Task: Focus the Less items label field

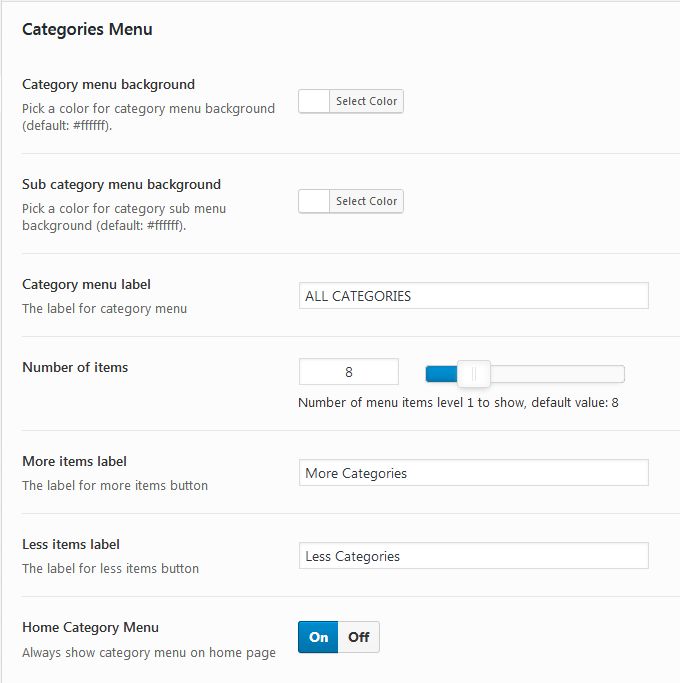Action: [474, 556]
